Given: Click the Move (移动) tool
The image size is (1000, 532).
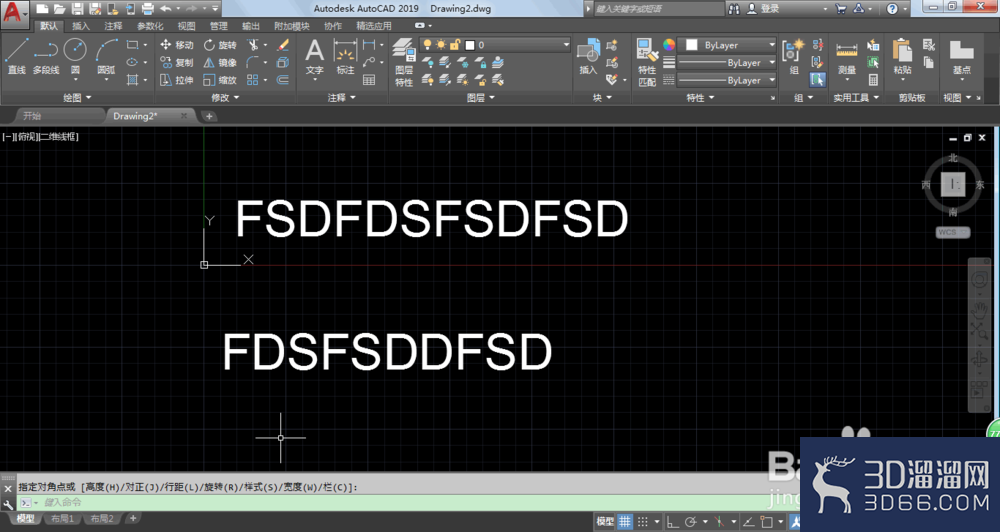Looking at the screenshot, I should (x=176, y=45).
